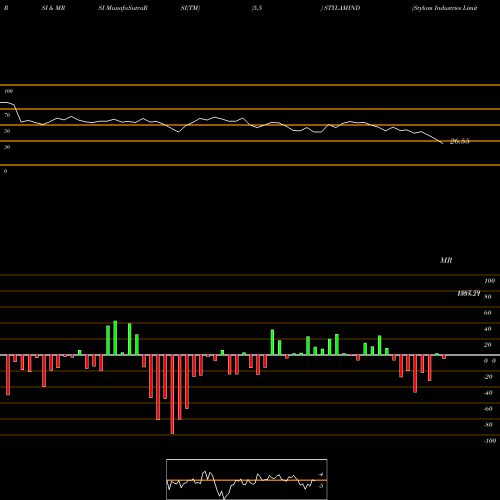This screenshot has height=500, width=500.
Task: Select the MR axis label 40
Action: [488, 329]
